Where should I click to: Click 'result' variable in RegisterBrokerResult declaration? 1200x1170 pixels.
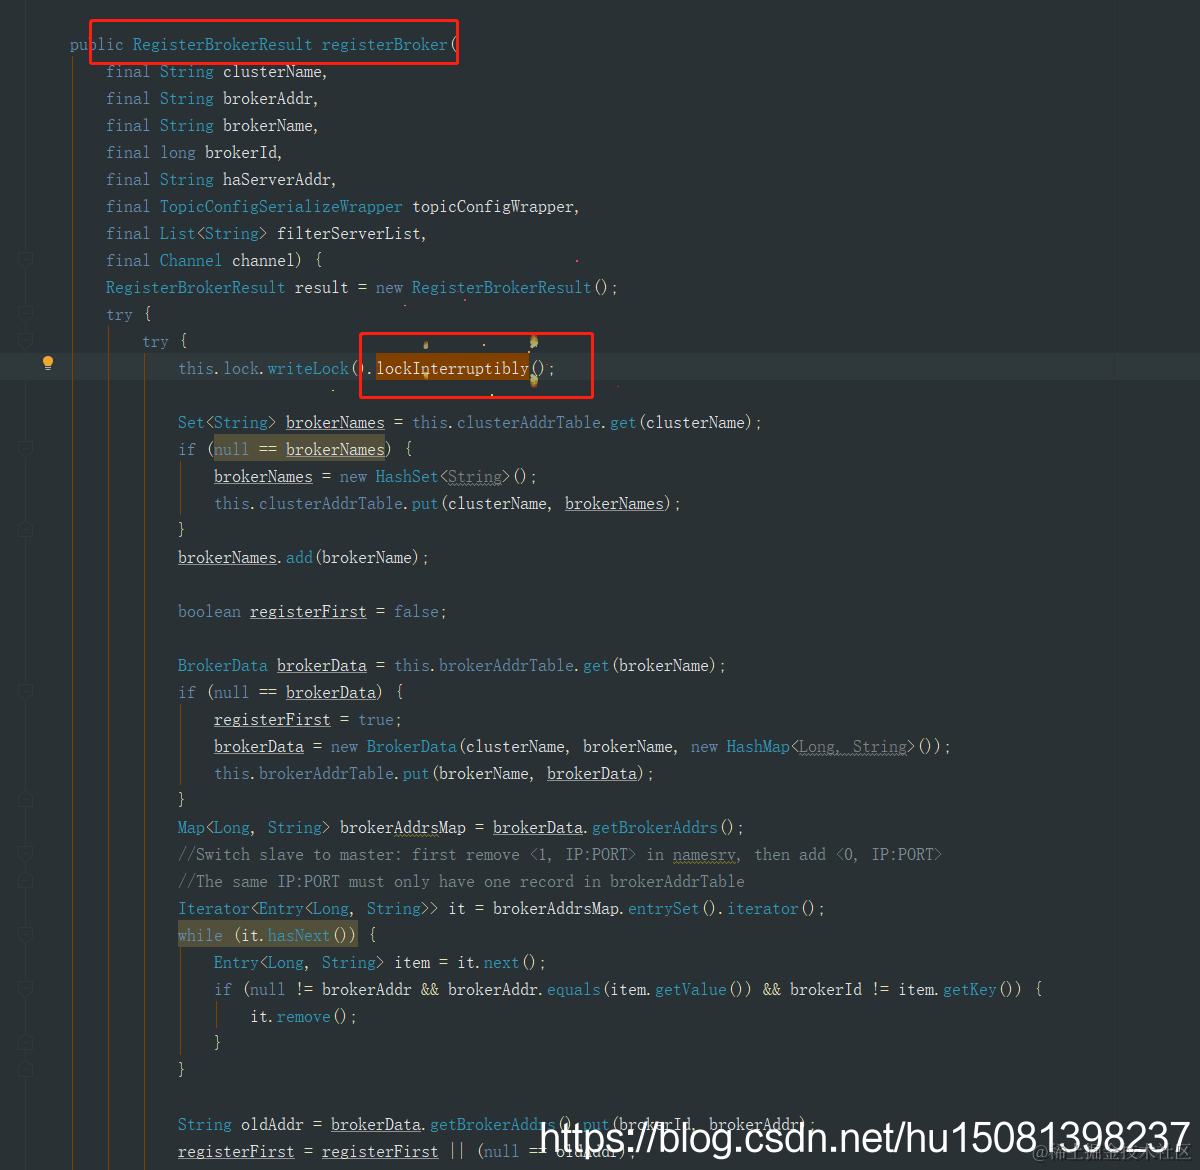[321, 287]
